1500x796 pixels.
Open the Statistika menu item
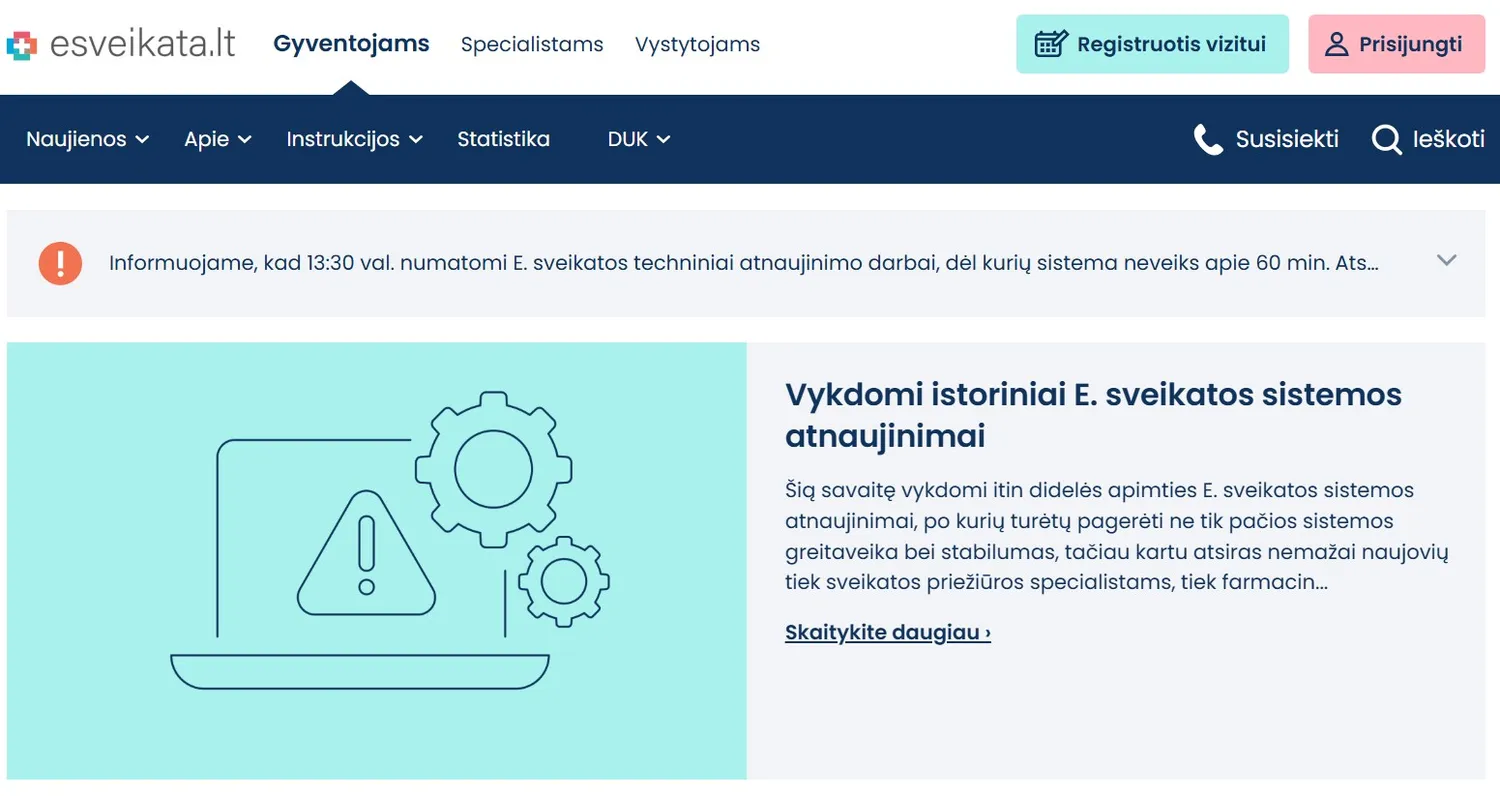click(503, 140)
